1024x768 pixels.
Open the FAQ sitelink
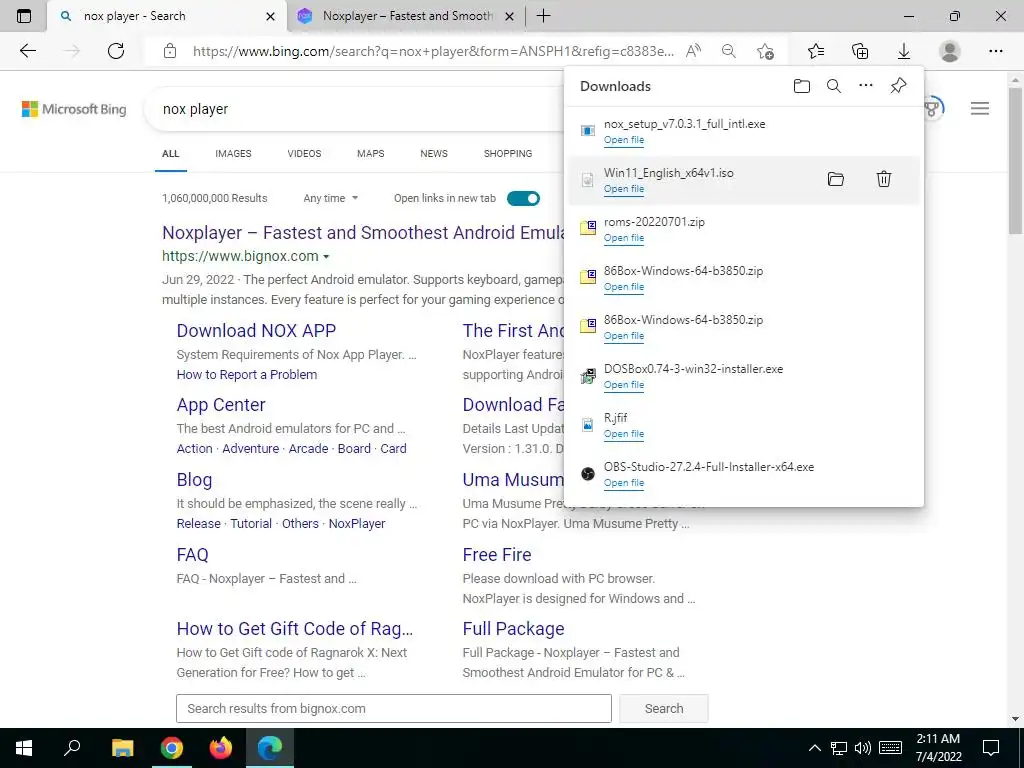(192, 554)
